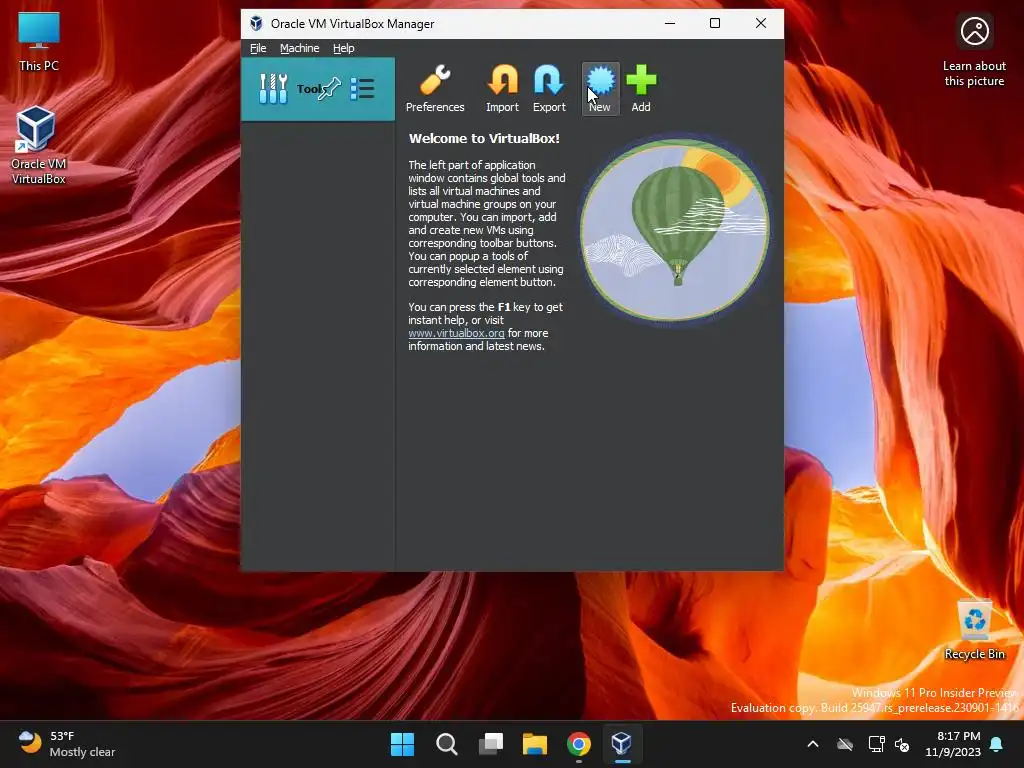Open the weather widget showing 53°F
The height and width of the screenshot is (768, 1024).
(67, 744)
